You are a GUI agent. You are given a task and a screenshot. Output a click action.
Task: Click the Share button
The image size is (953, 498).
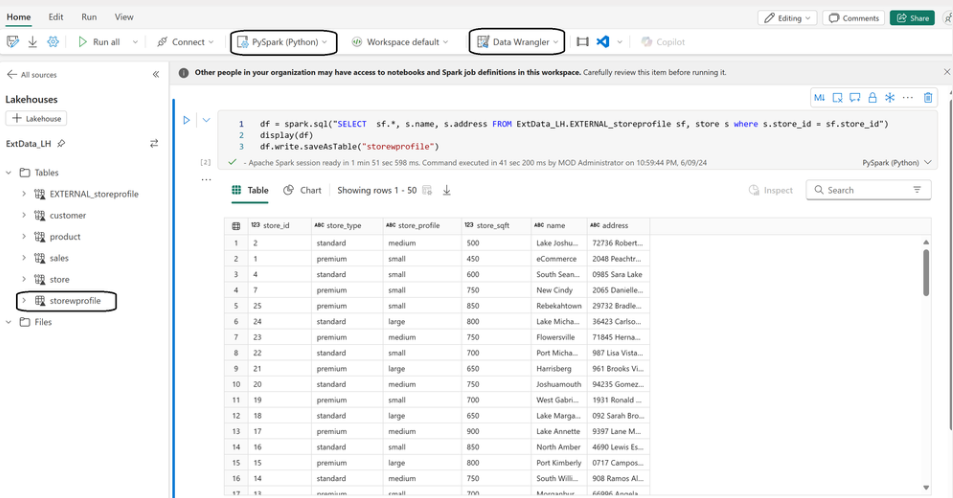point(912,18)
